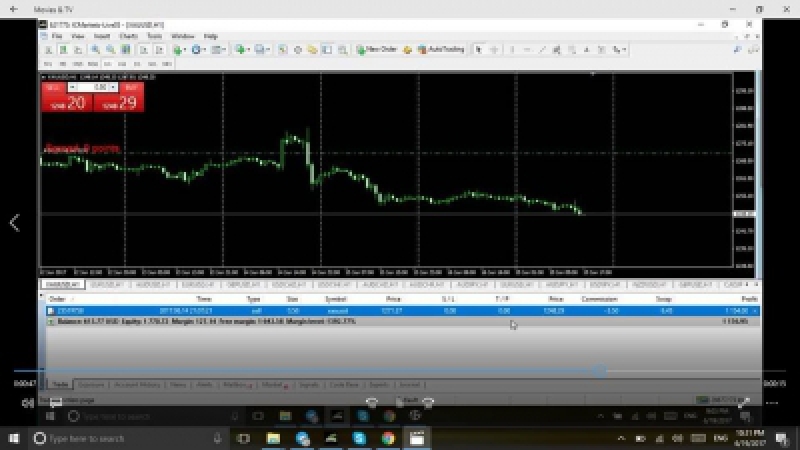Open the chat icon at top right

tap(753, 50)
